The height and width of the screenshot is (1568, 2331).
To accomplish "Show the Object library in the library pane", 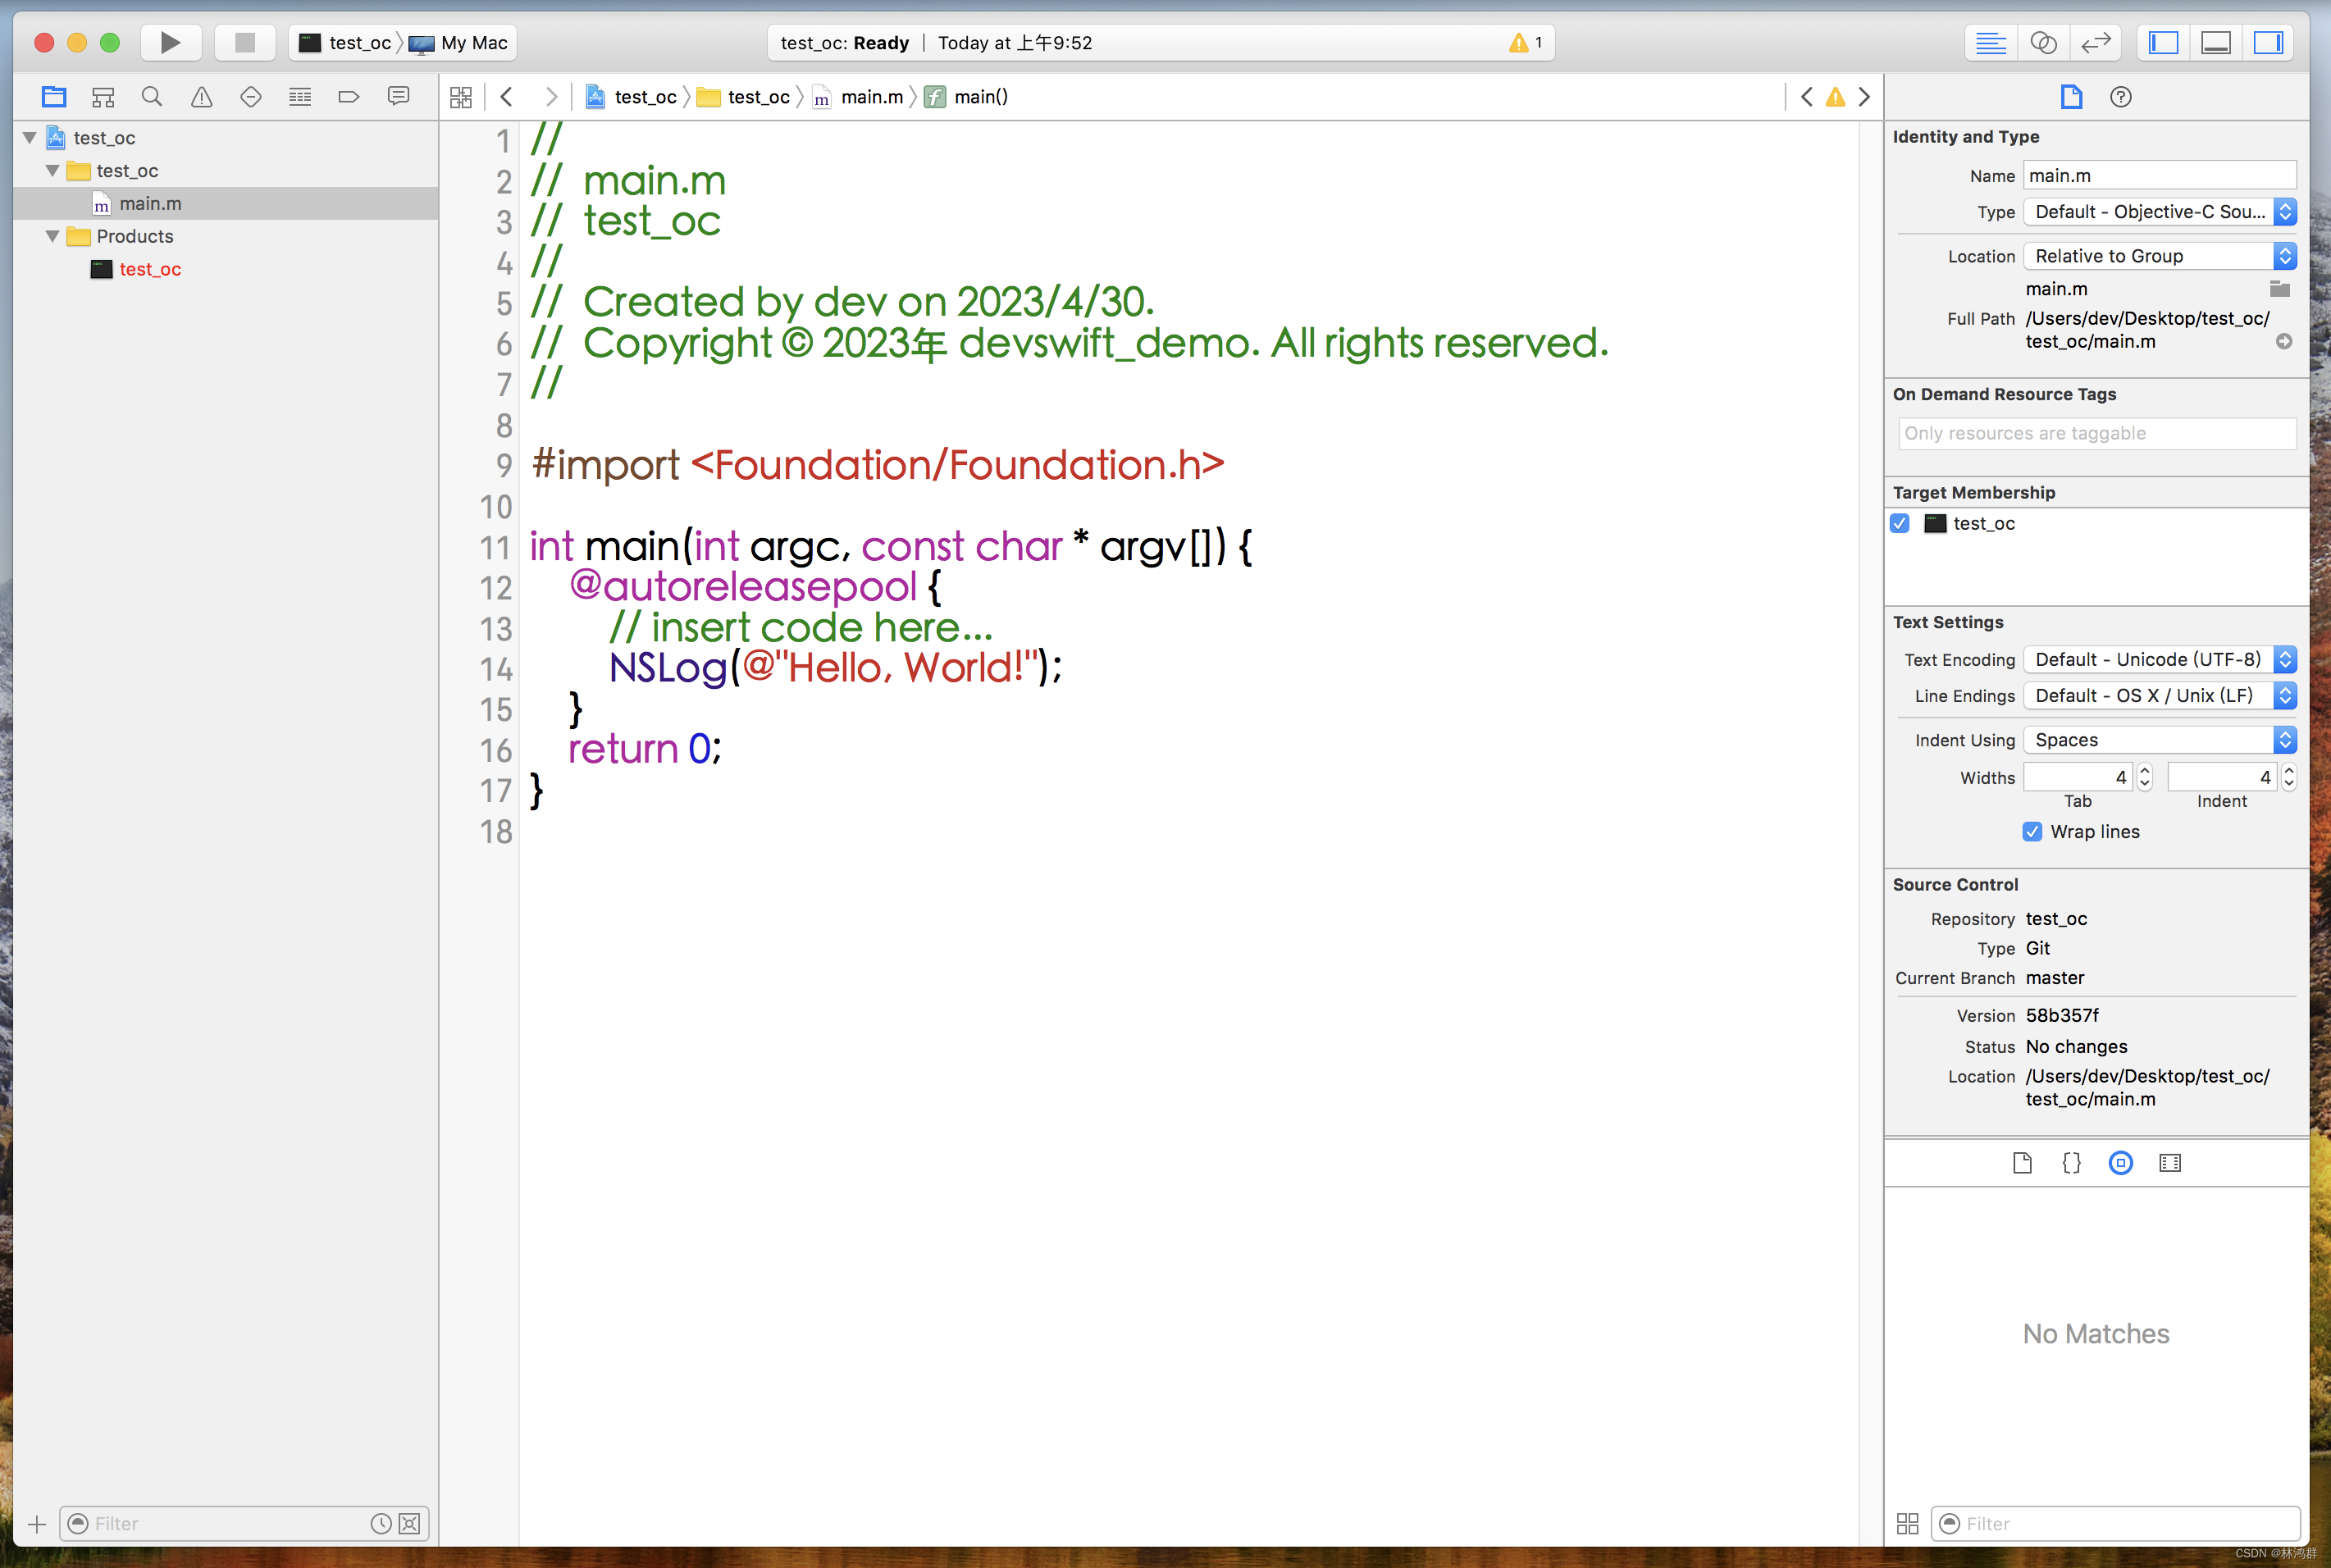I will [2120, 1163].
